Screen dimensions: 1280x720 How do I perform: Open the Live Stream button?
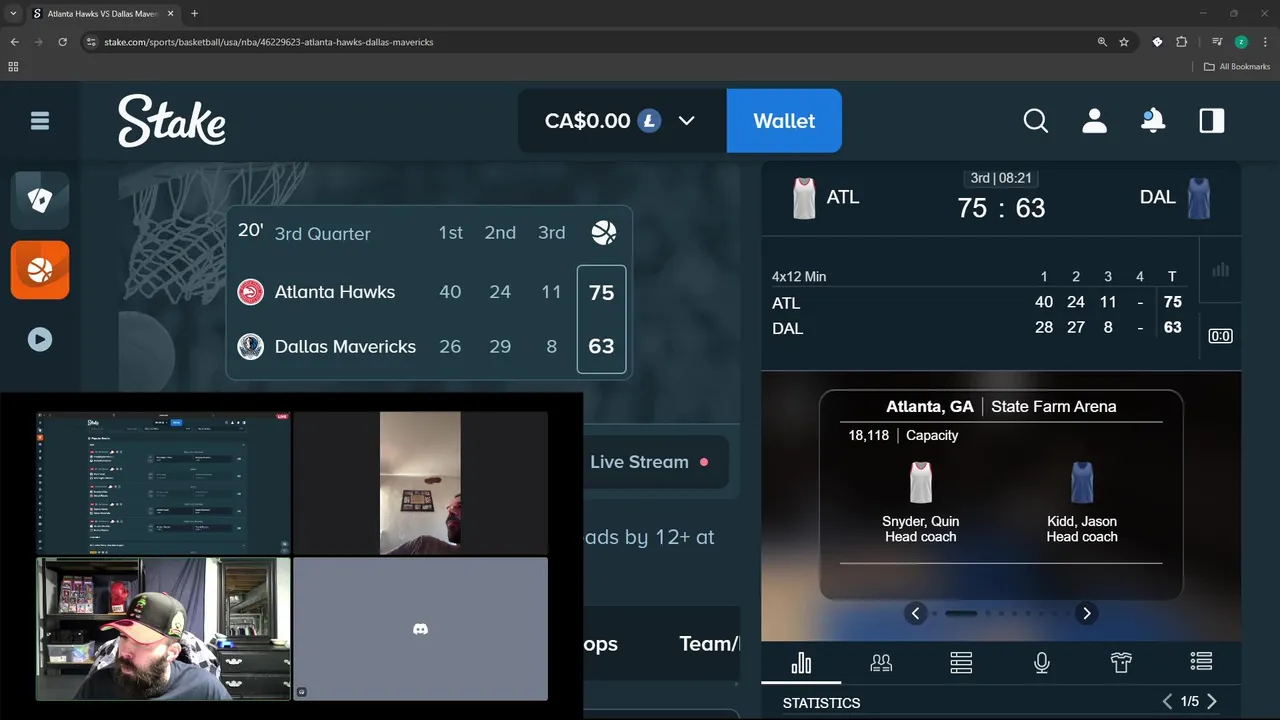(650, 462)
